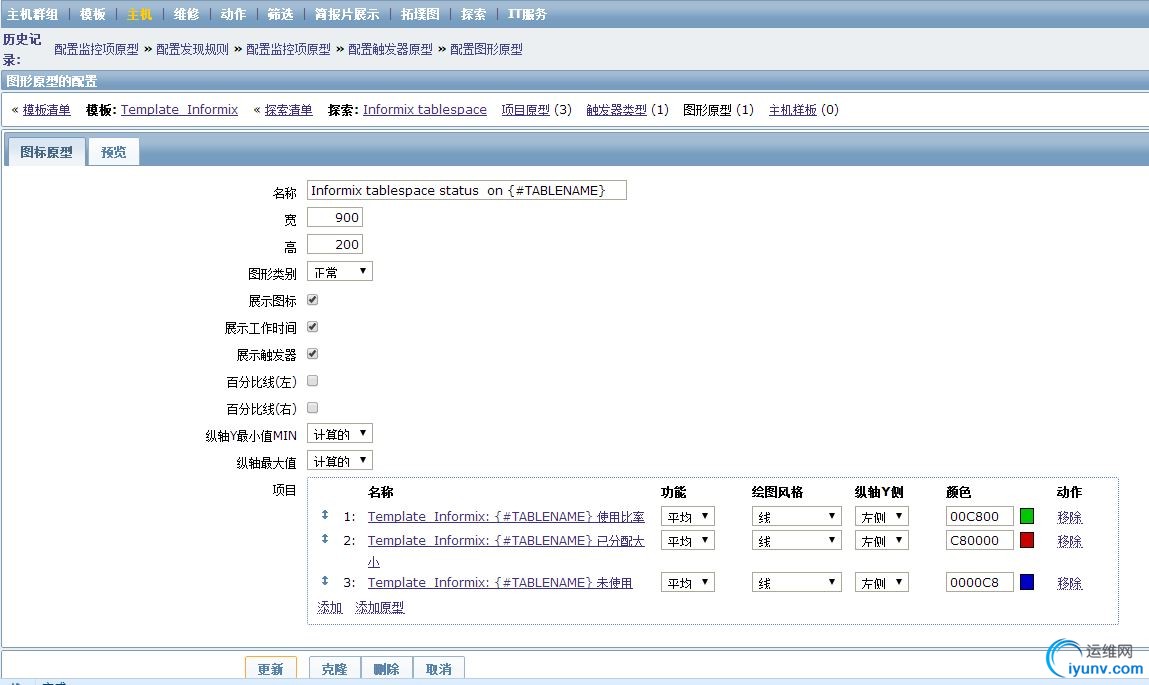Open 纵轴Y侧 dropdown for 使用比率 item
The height and width of the screenshot is (685, 1149).
click(x=882, y=516)
